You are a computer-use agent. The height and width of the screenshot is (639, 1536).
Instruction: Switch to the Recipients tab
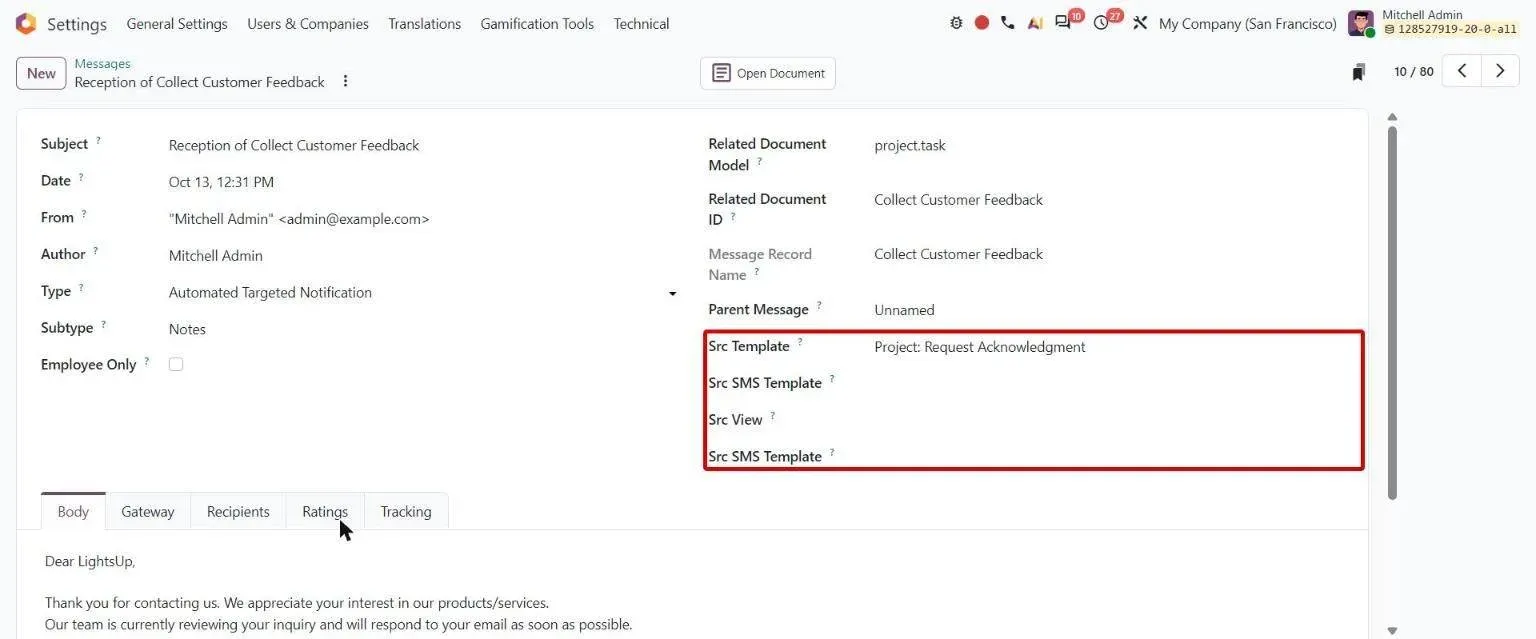click(238, 511)
